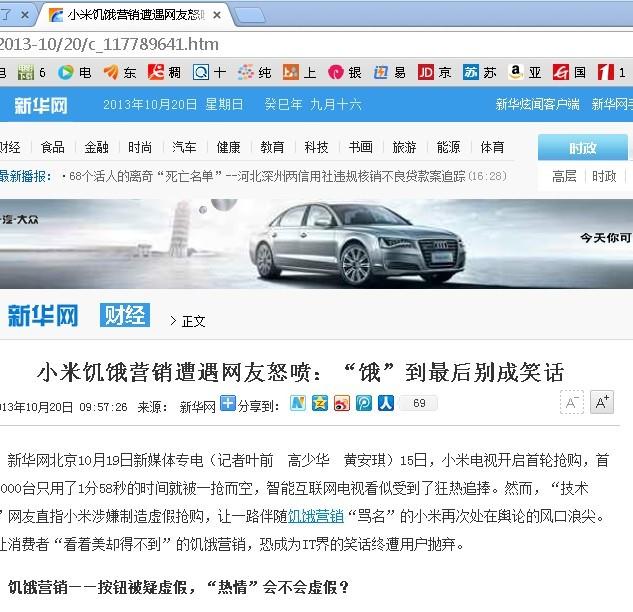Click the large 新华网 logo above article
This screenshot has width=633, height=612.
click(43, 315)
